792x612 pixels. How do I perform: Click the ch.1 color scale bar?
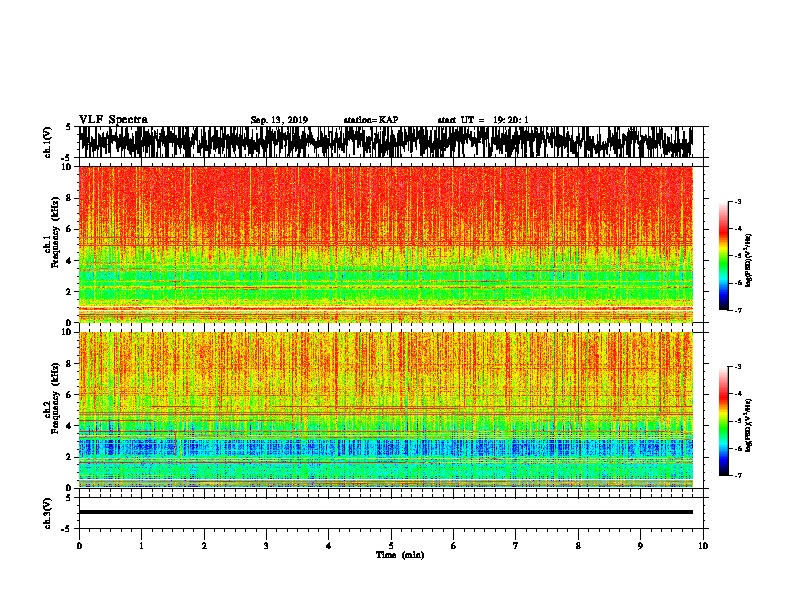(724, 256)
